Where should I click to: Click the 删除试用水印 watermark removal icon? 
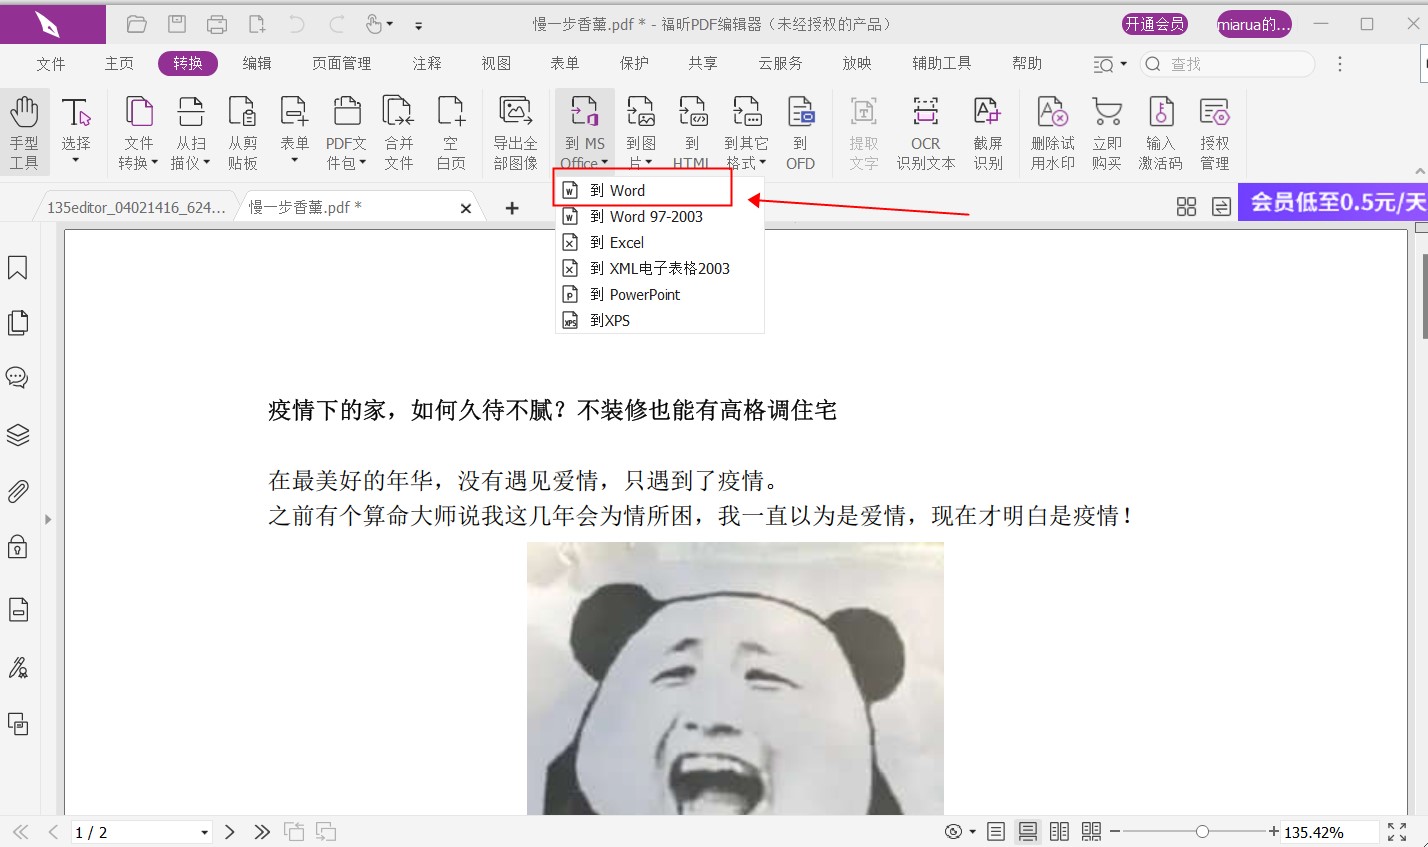(x=1051, y=130)
